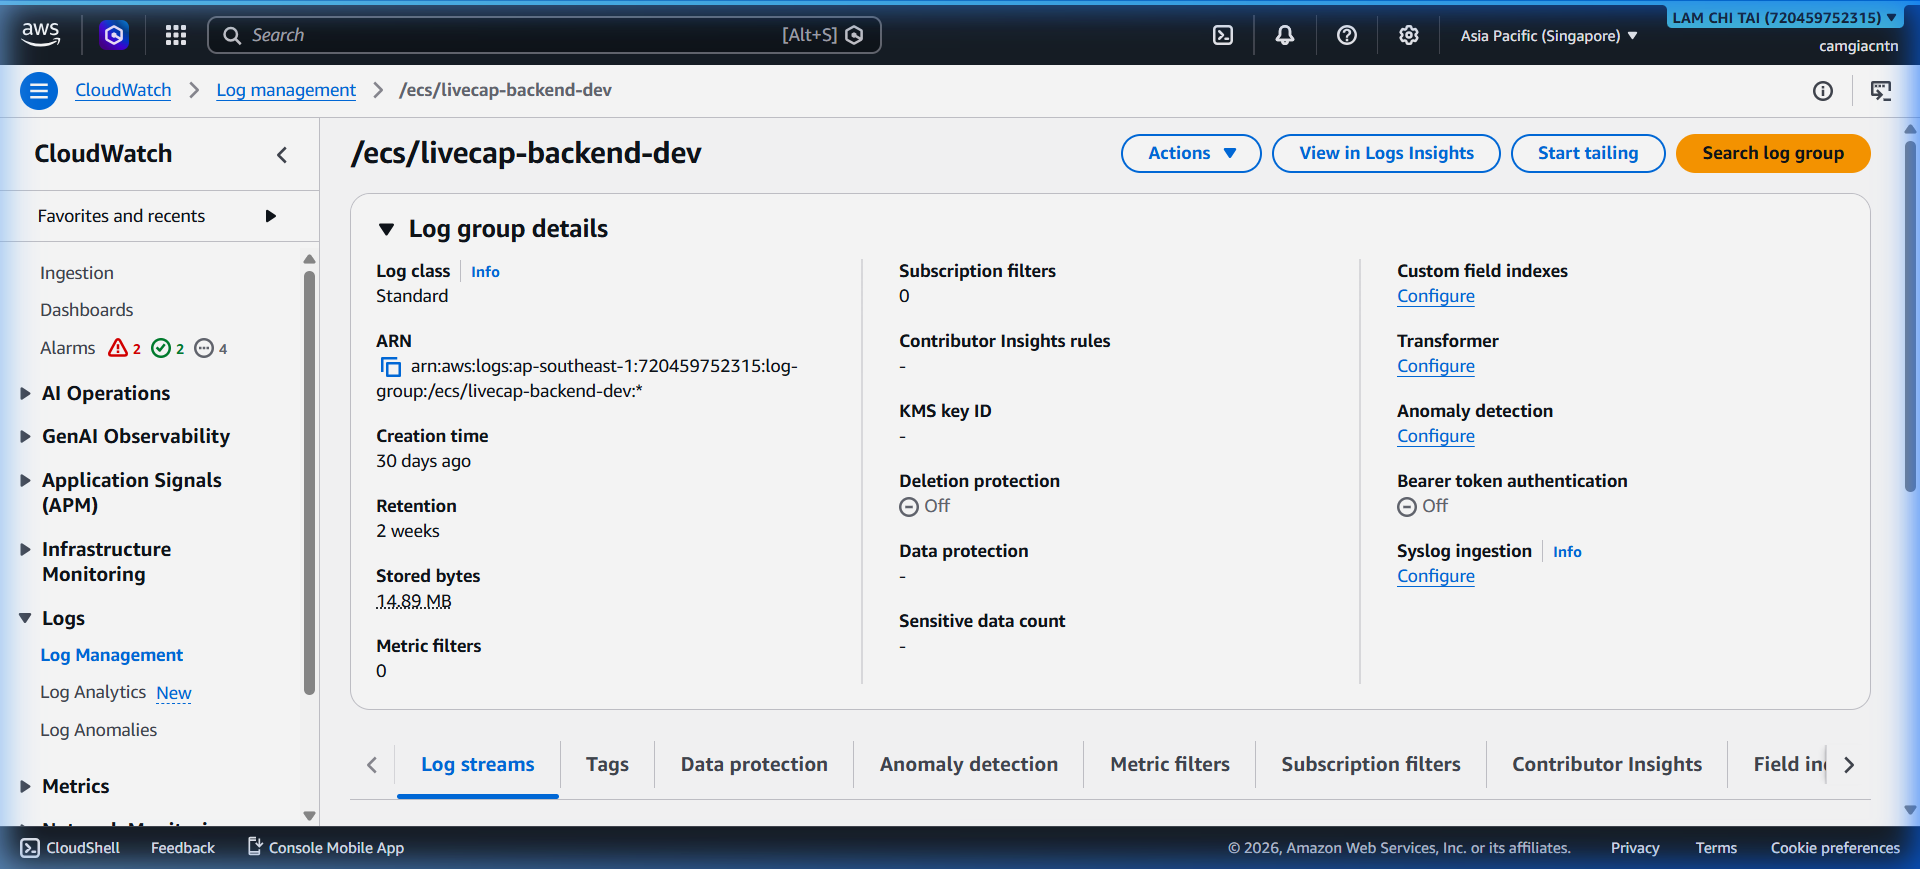Configure Transformer
The image size is (1920, 869).
(1436, 366)
